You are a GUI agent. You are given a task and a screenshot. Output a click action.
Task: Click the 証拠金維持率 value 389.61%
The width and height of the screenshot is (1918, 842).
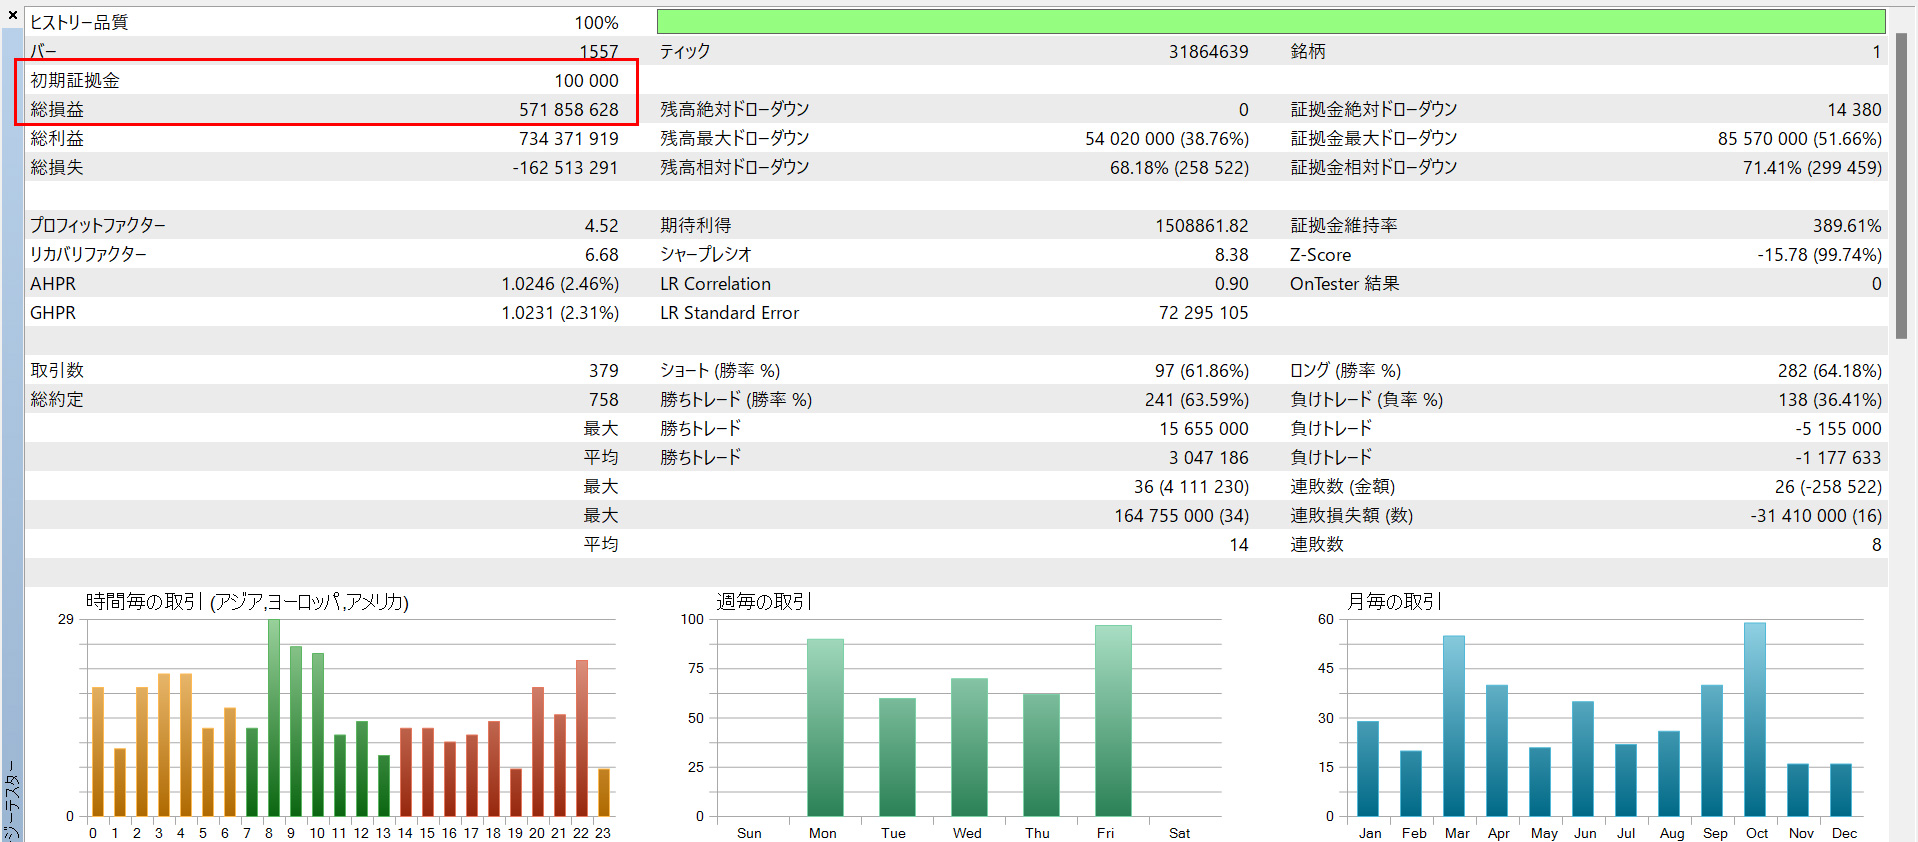[1847, 225]
